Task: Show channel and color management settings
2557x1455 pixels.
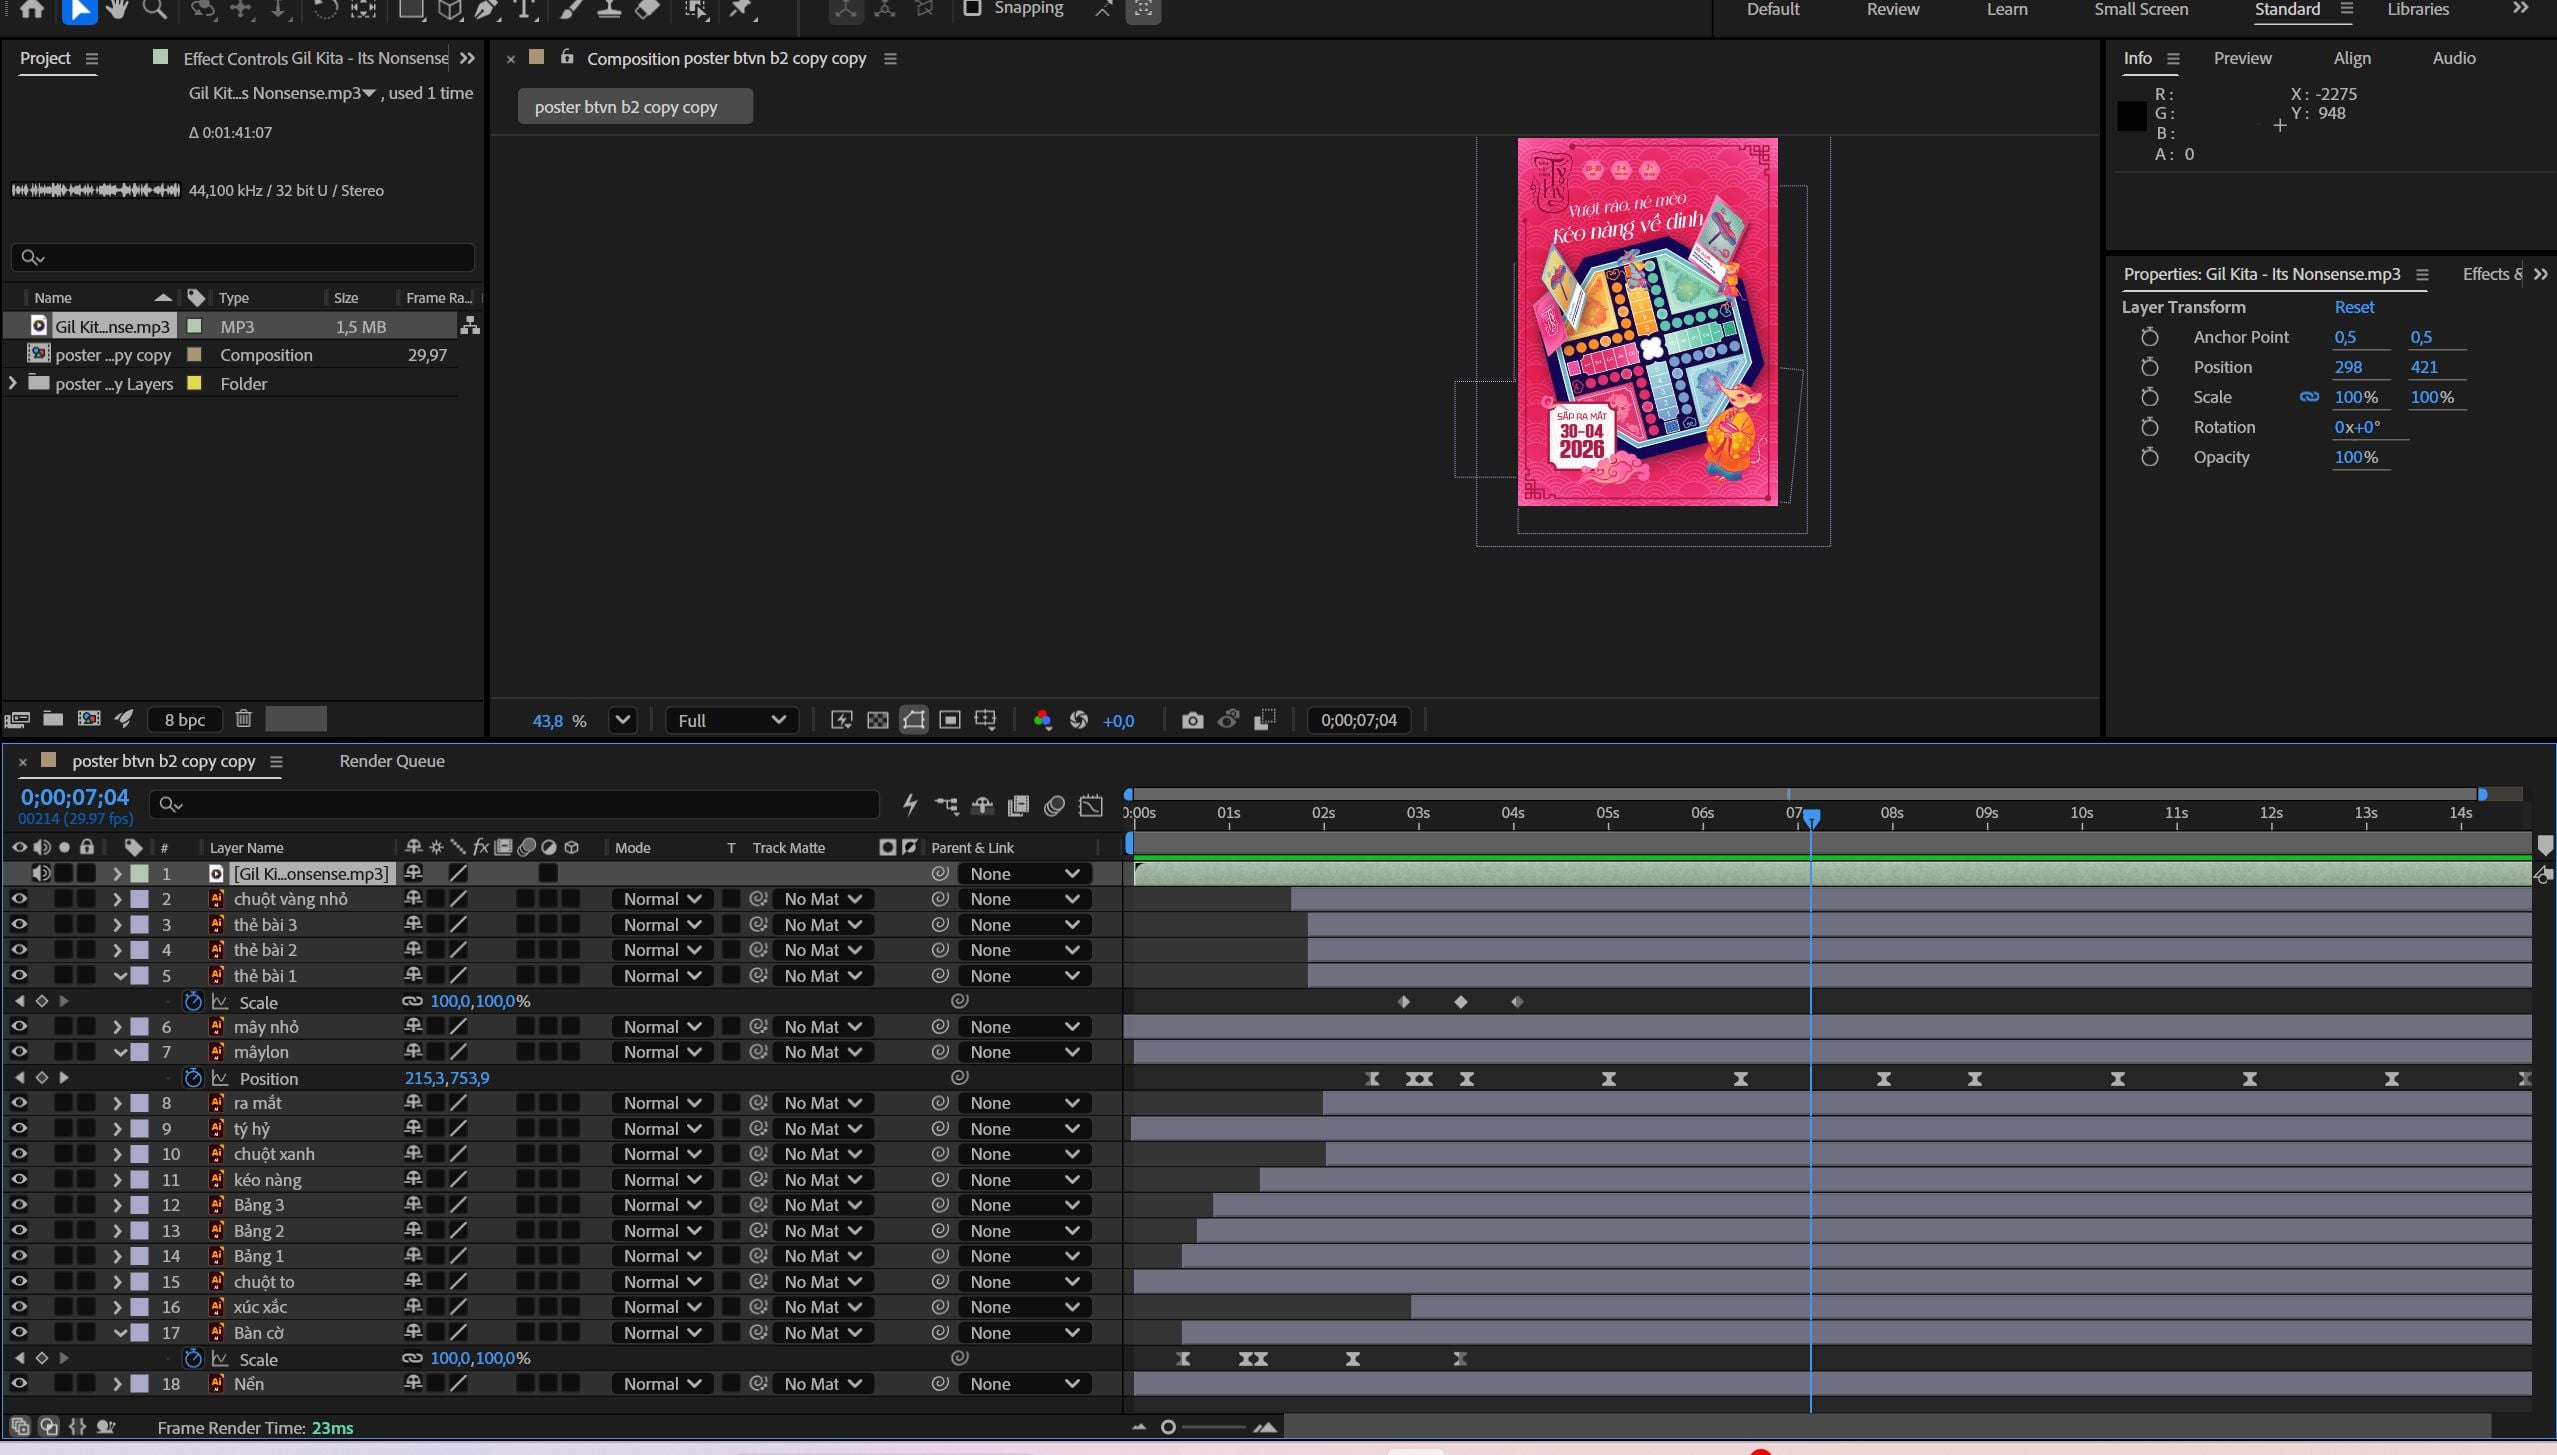Action: click(x=1042, y=720)
